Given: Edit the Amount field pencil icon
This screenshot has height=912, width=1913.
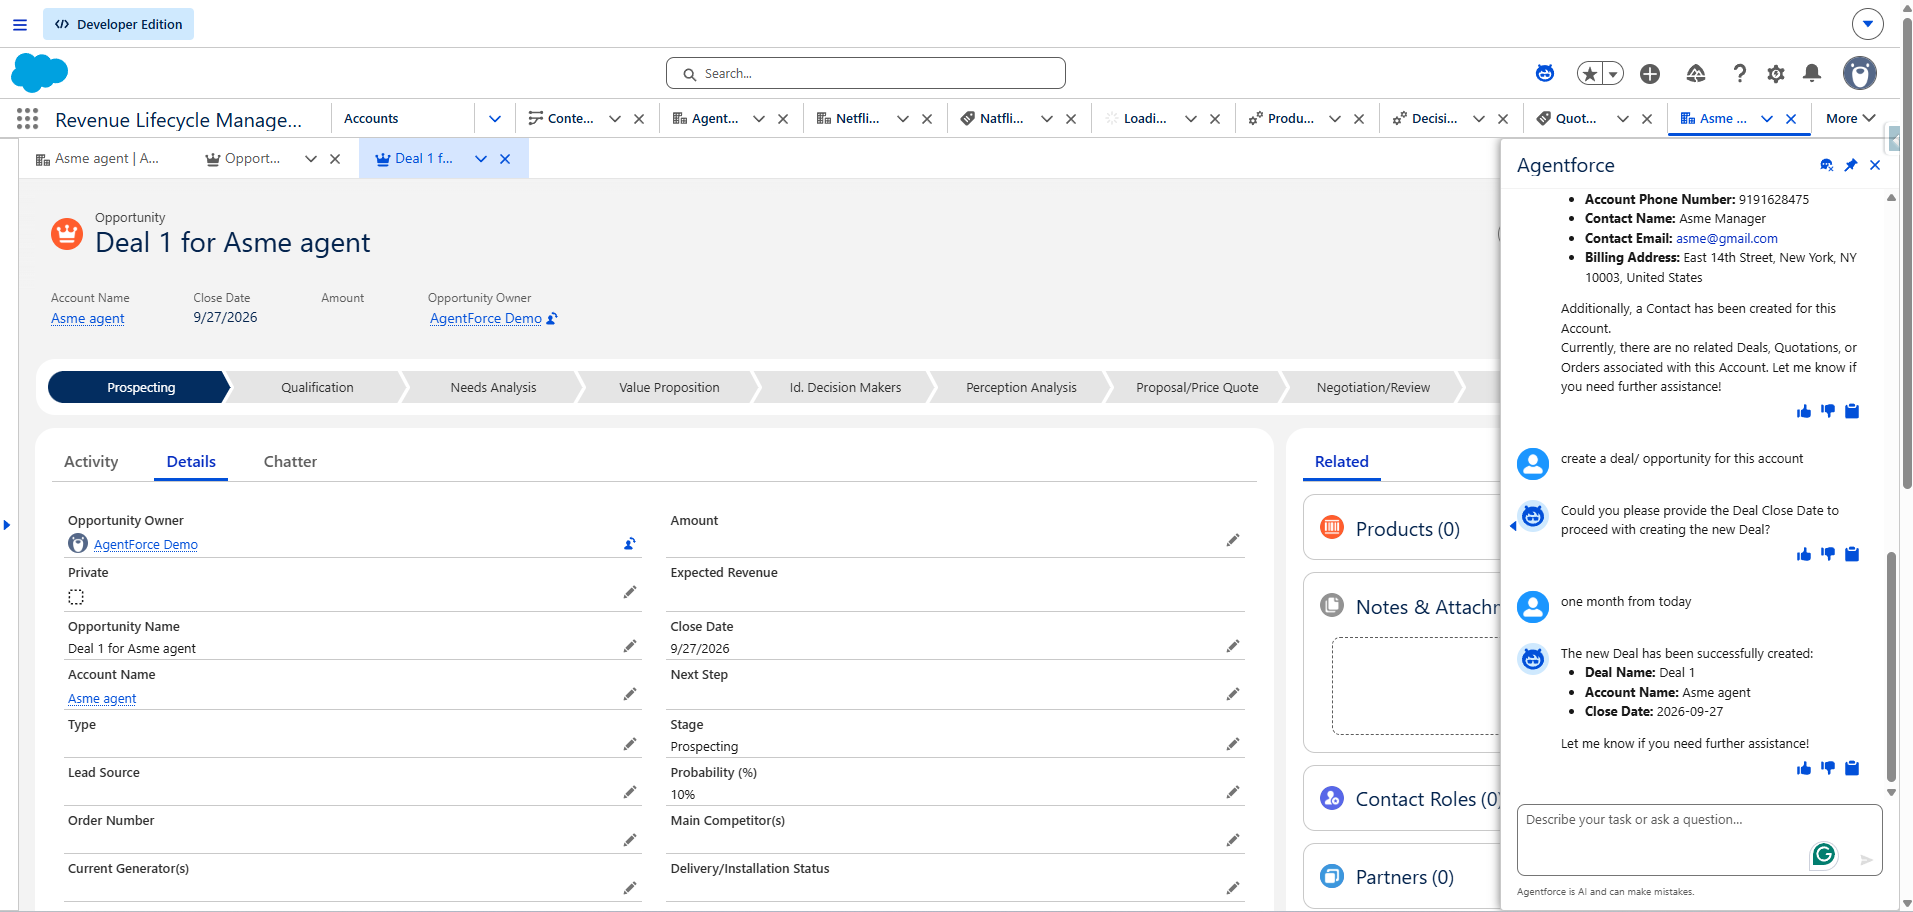Looking at the screenshot, I should click(1233, 540).
